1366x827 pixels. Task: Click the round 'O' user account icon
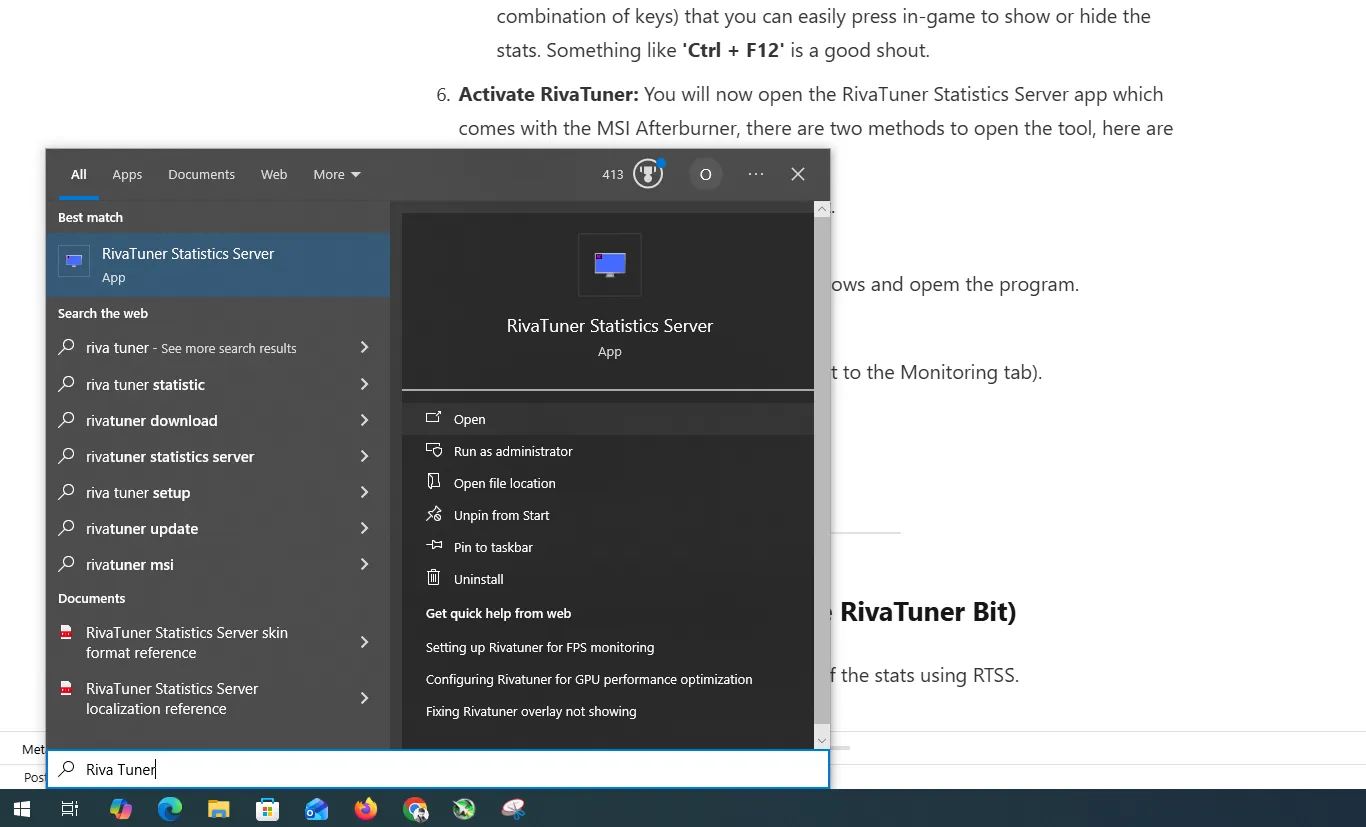pos(705,174)
